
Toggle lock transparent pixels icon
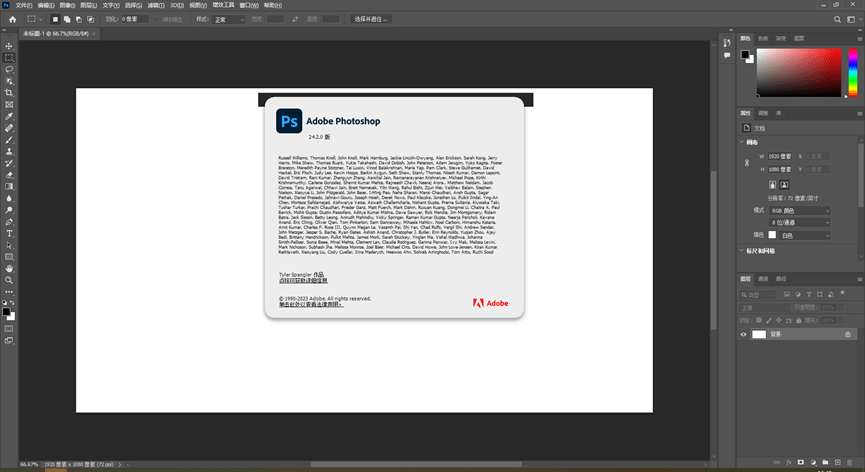pyautogui.click(x=759, y=320)
